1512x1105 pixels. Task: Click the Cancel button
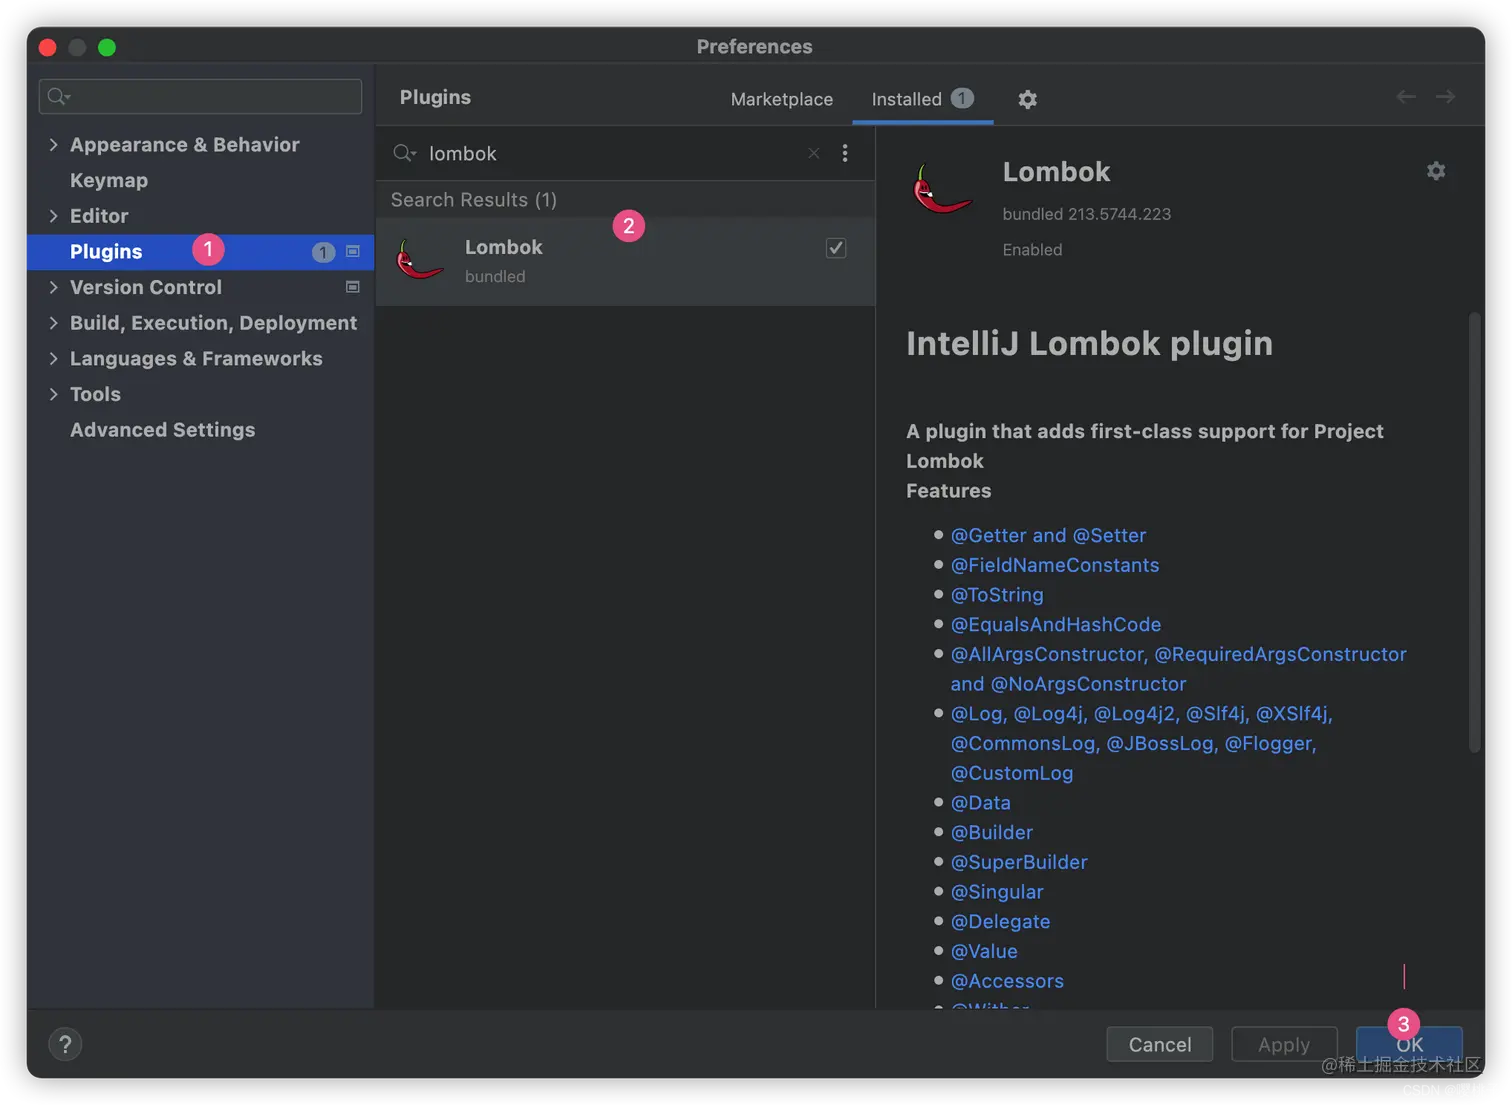click(1160, 1044)
